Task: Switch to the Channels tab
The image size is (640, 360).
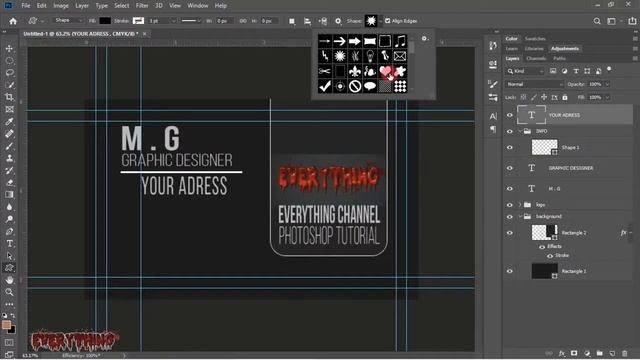Action: pos(536,58)
